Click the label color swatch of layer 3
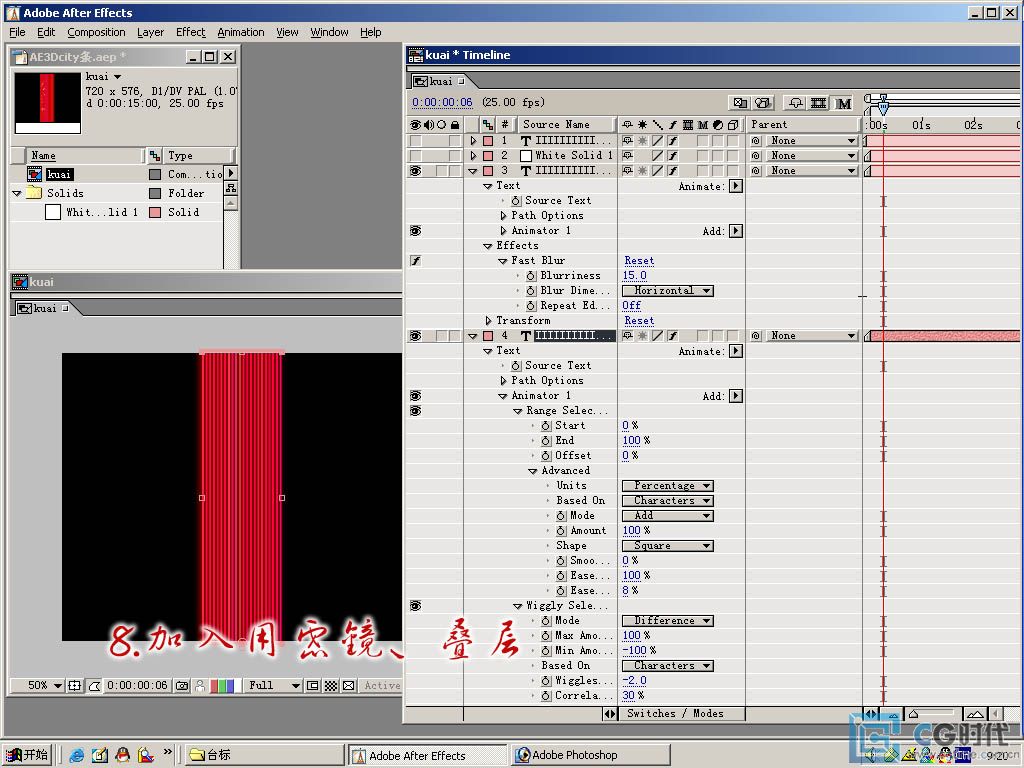Viewport: 1024px width, 768px height. [x=488, y=170]
